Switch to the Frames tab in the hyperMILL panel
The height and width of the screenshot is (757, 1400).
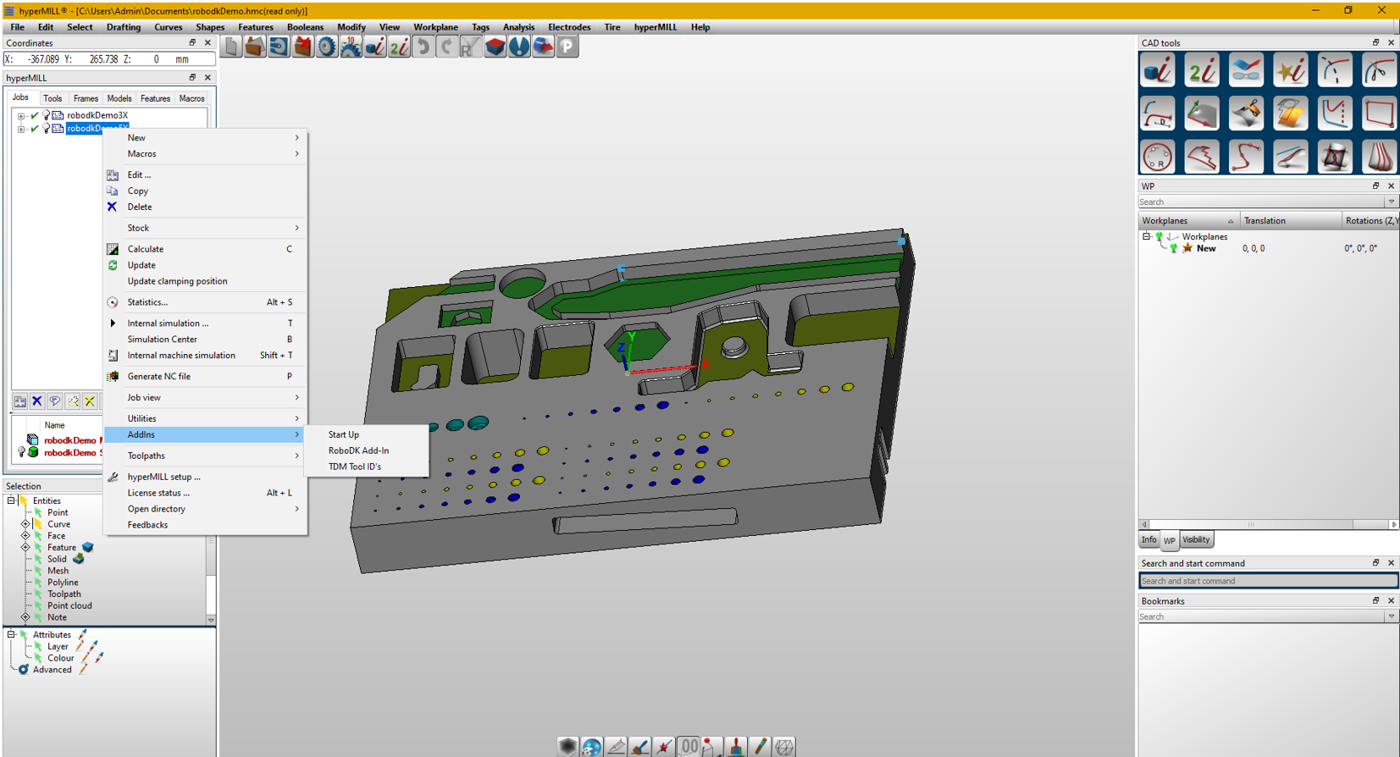86,98
